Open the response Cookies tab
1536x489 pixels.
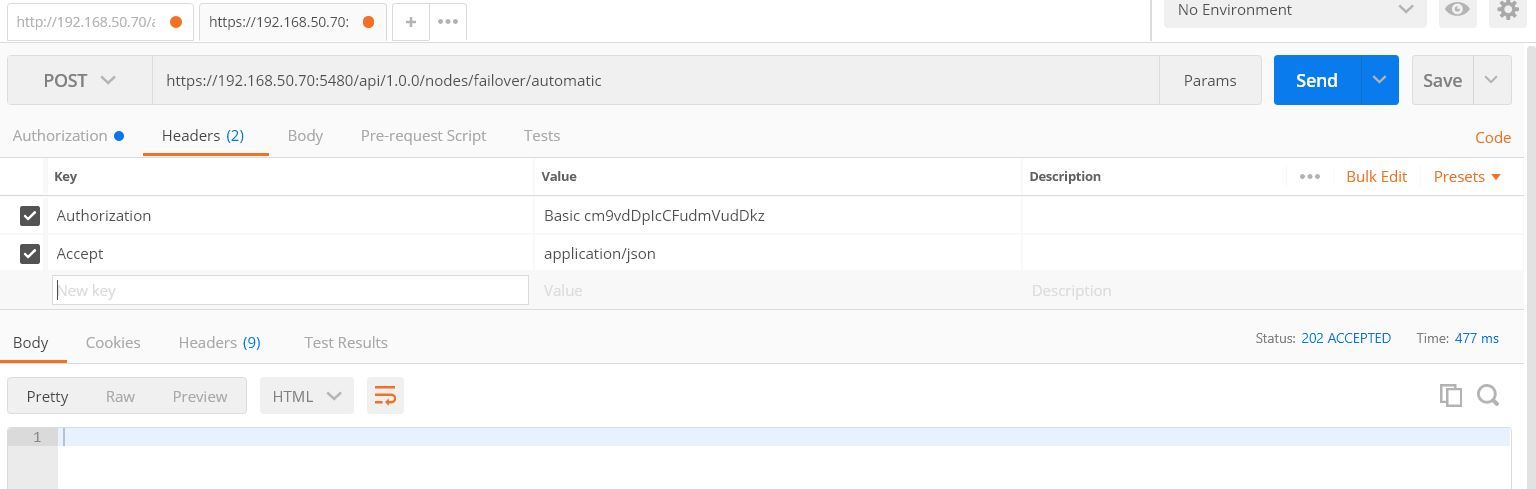pos(113,342)
